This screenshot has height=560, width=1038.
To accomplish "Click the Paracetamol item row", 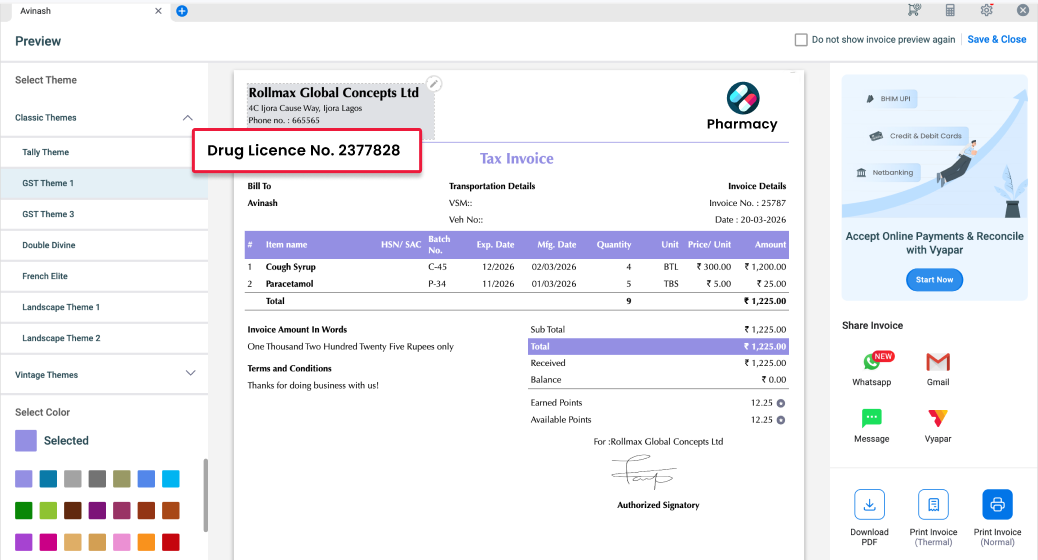I will 516,284.
